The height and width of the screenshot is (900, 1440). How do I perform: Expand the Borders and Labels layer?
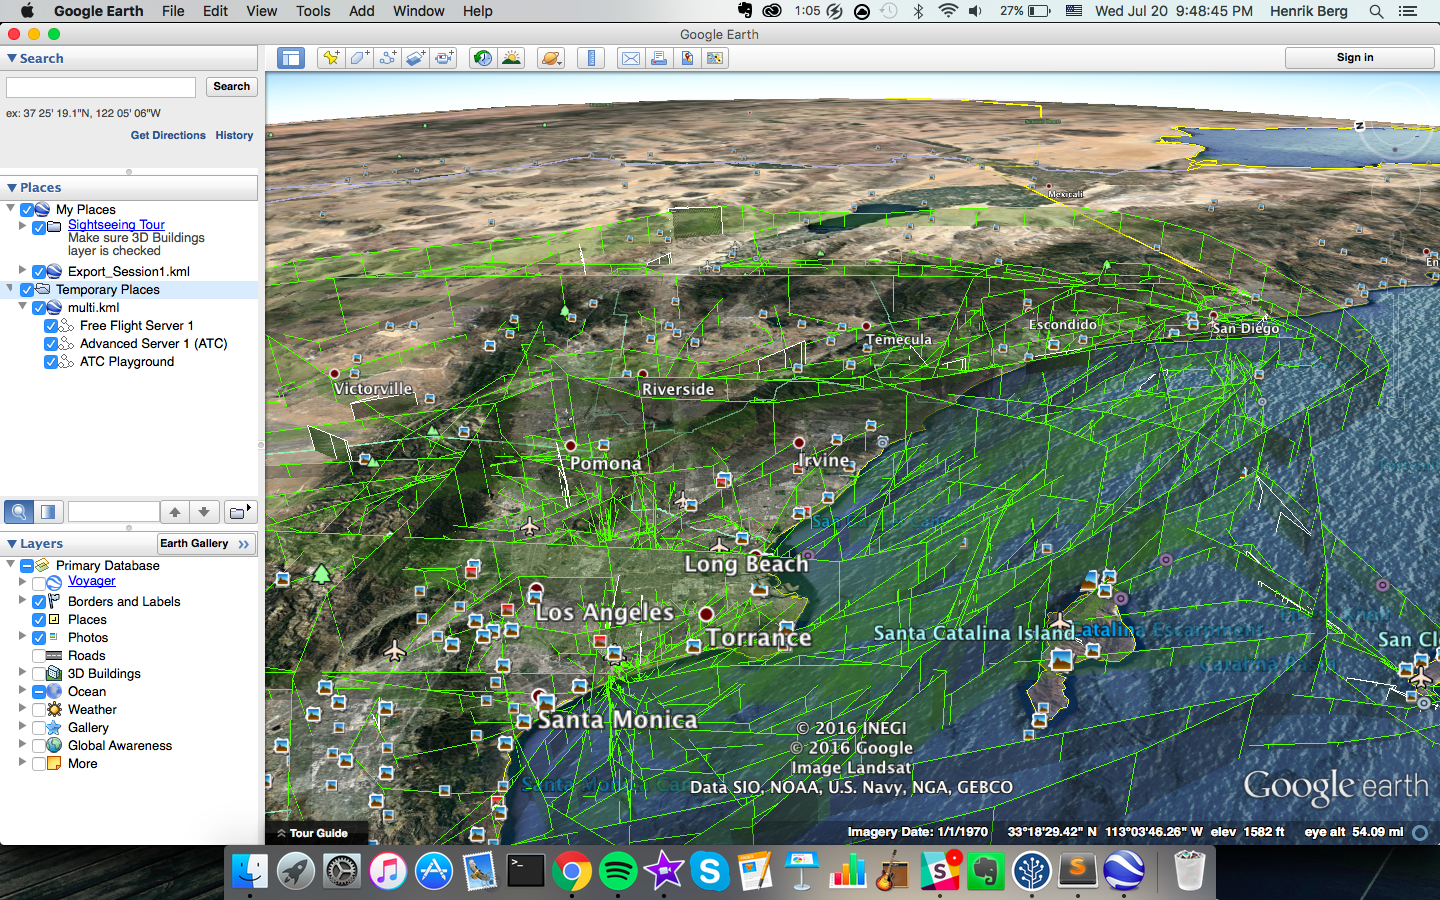coord(22,600)
